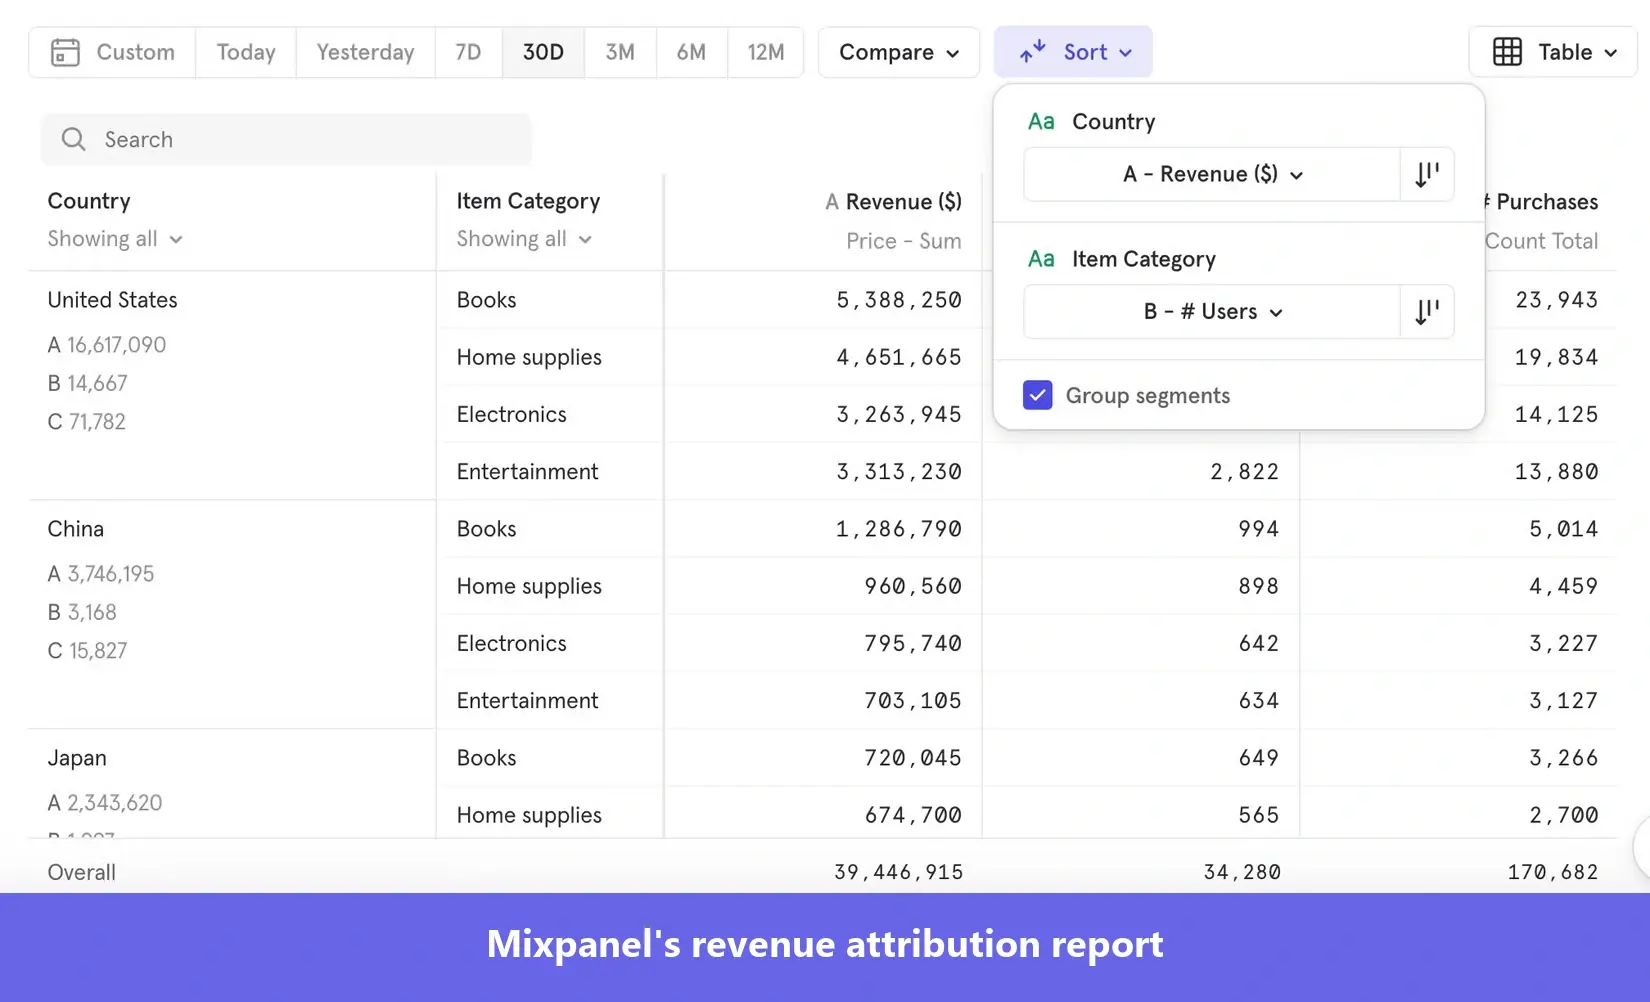Viewport: 1650px width, 1002px height.
Task: Click Japan Home supplies revenue 674,700
Action: (x=913, y=815)
